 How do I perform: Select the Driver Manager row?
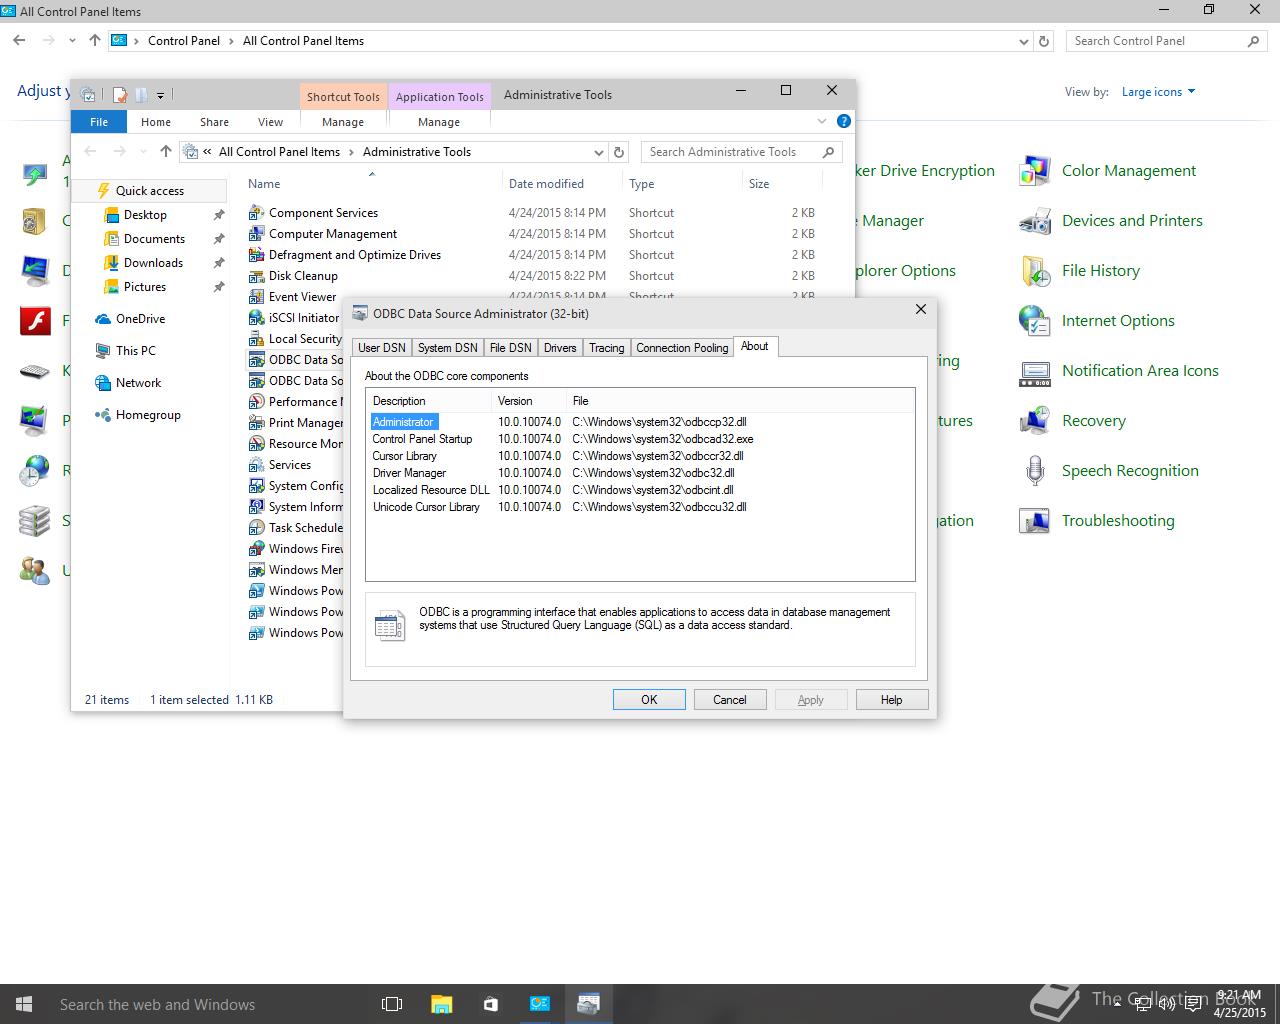640,473
